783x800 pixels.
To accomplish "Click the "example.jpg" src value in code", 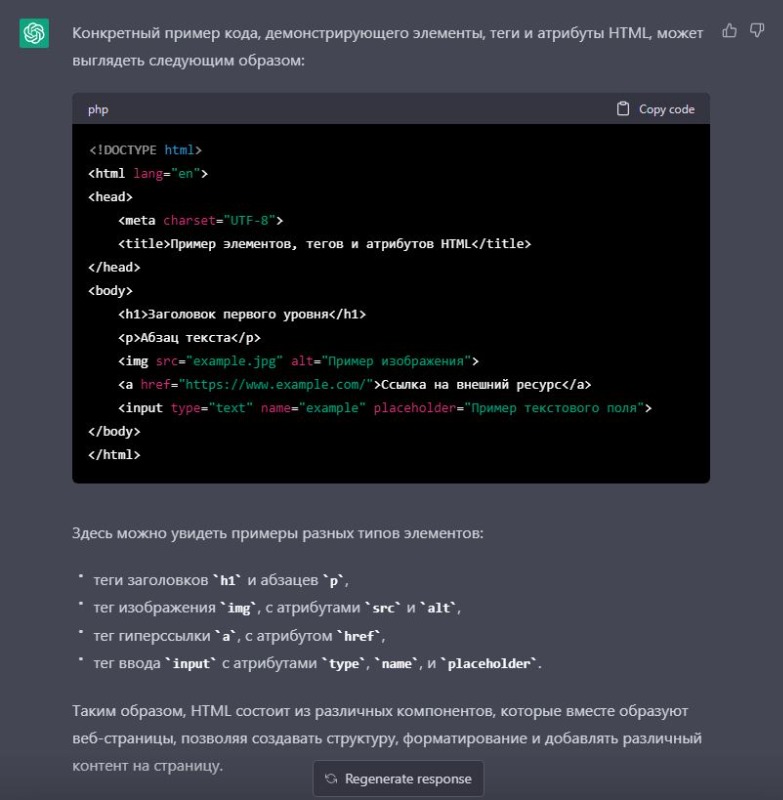I will click(x=233, y=361).
